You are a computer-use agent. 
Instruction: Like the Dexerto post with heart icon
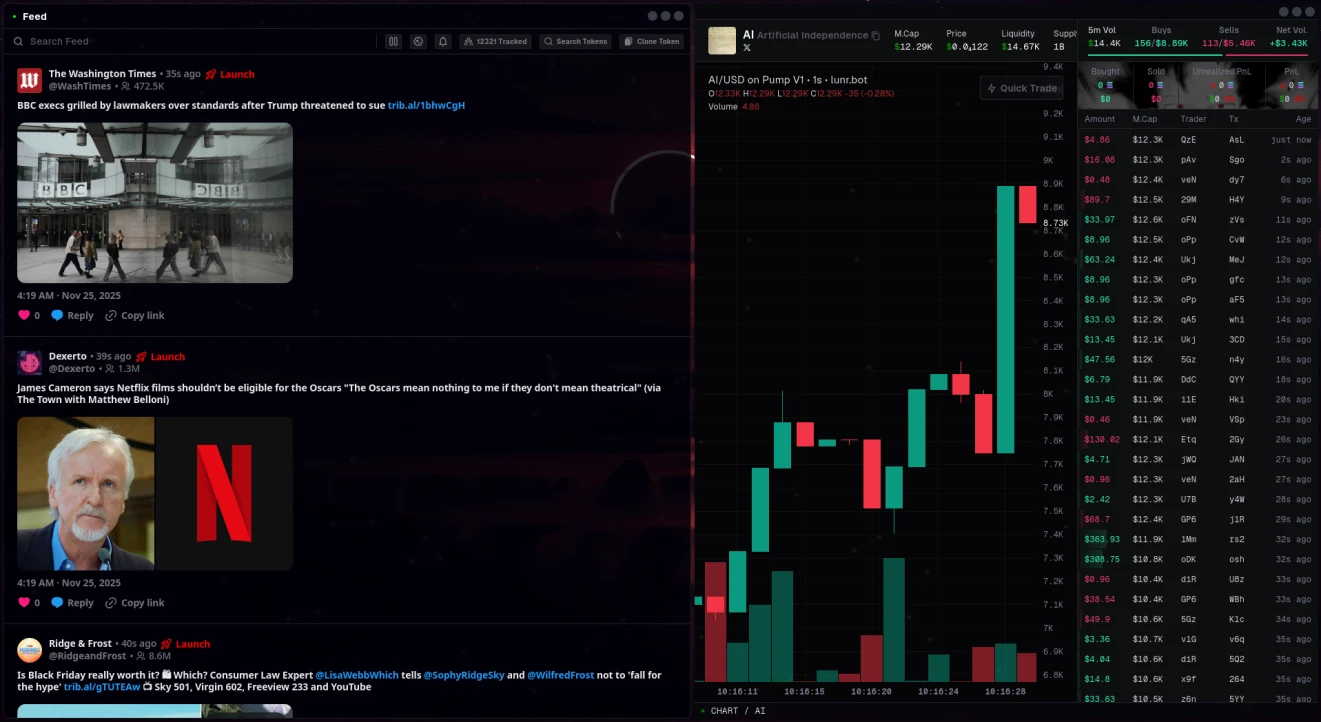coord(24,602)
